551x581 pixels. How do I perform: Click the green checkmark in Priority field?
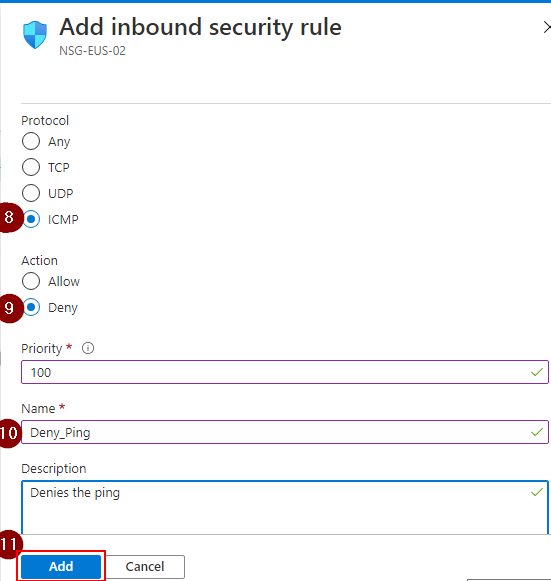pos(537,372)
